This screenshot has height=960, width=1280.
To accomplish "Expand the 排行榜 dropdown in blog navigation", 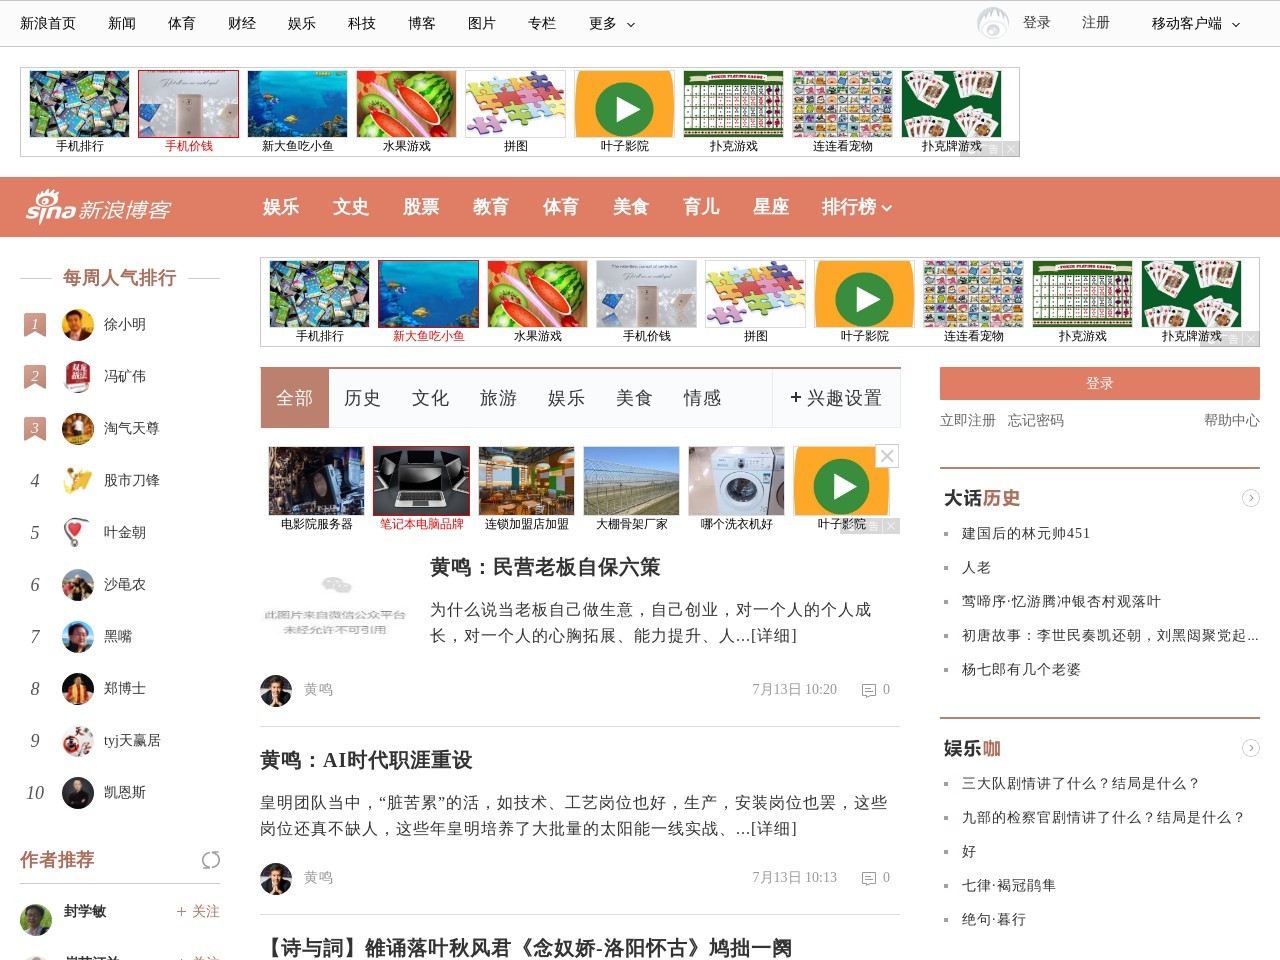I will 857,207.
